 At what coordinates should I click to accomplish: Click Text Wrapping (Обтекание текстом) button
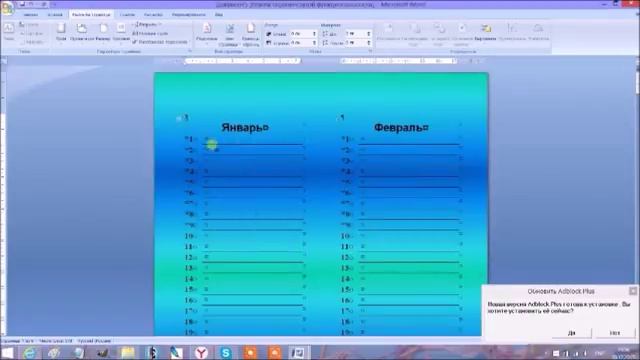(x=462, y=34)
